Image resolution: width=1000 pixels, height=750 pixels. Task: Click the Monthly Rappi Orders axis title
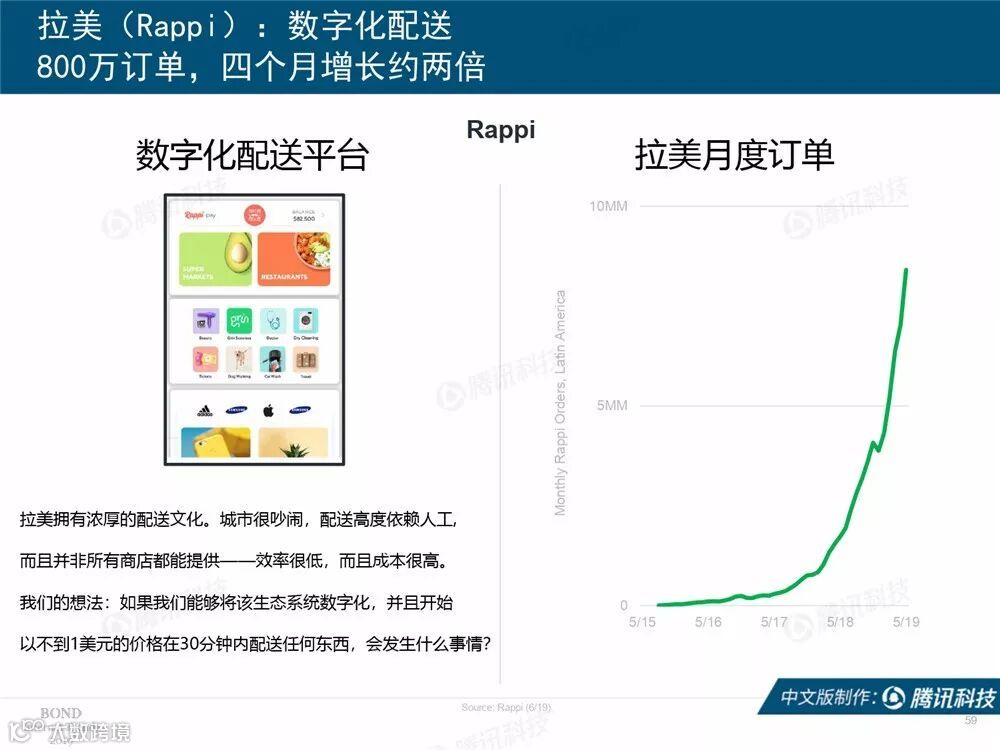tap(560, 403)
